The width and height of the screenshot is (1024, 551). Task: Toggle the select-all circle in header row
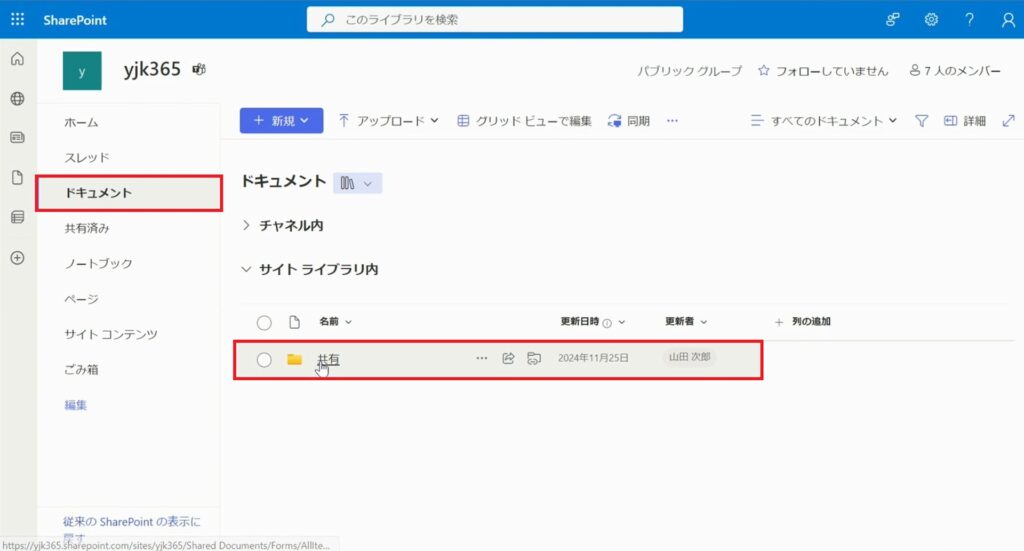point(264,322)
